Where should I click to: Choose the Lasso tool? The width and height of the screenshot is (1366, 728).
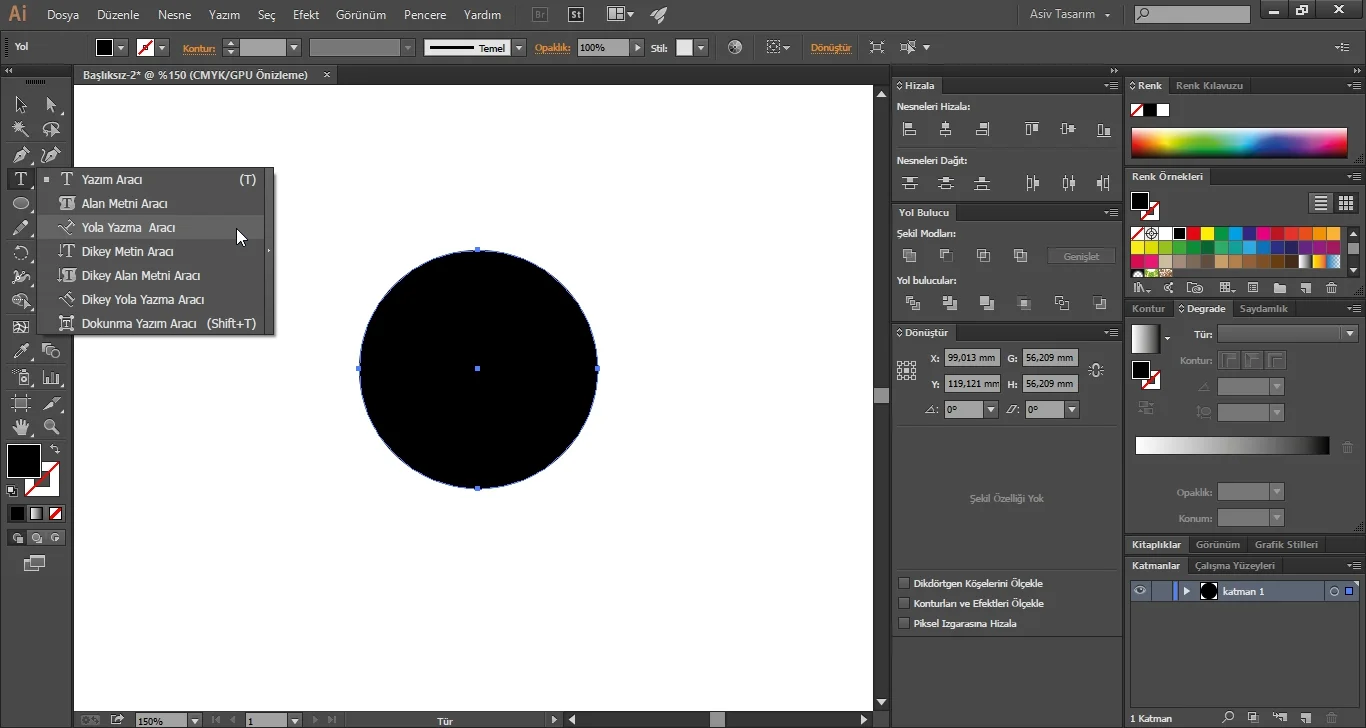[51, 129]
